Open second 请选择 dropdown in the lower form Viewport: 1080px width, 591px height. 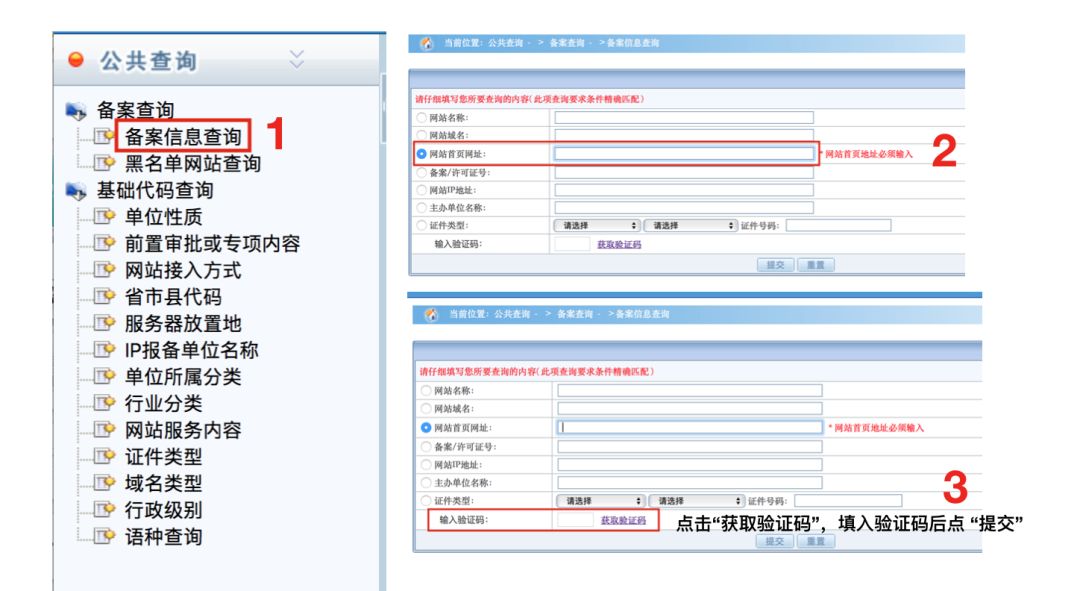697,501
